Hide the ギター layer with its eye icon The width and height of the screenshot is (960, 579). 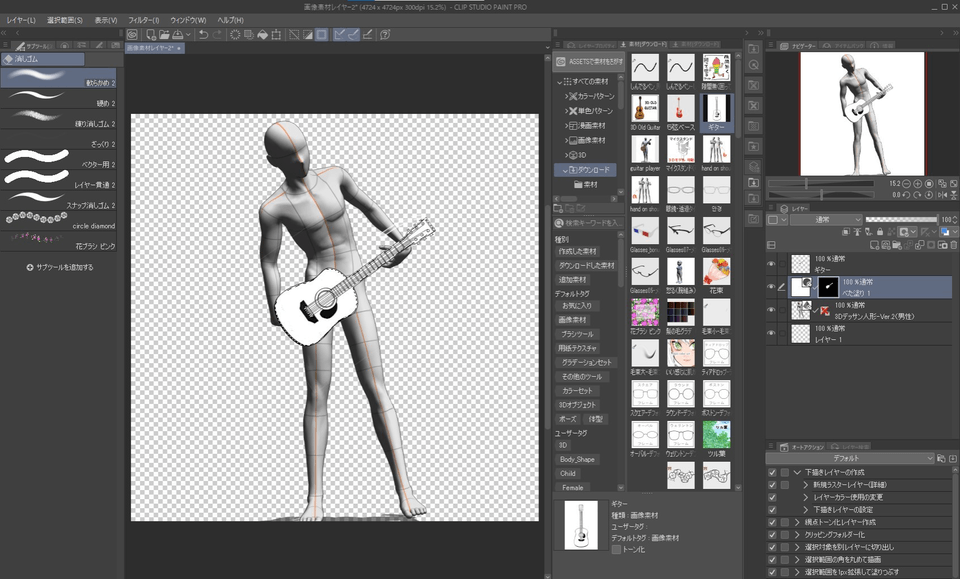[x=771, y=264]
